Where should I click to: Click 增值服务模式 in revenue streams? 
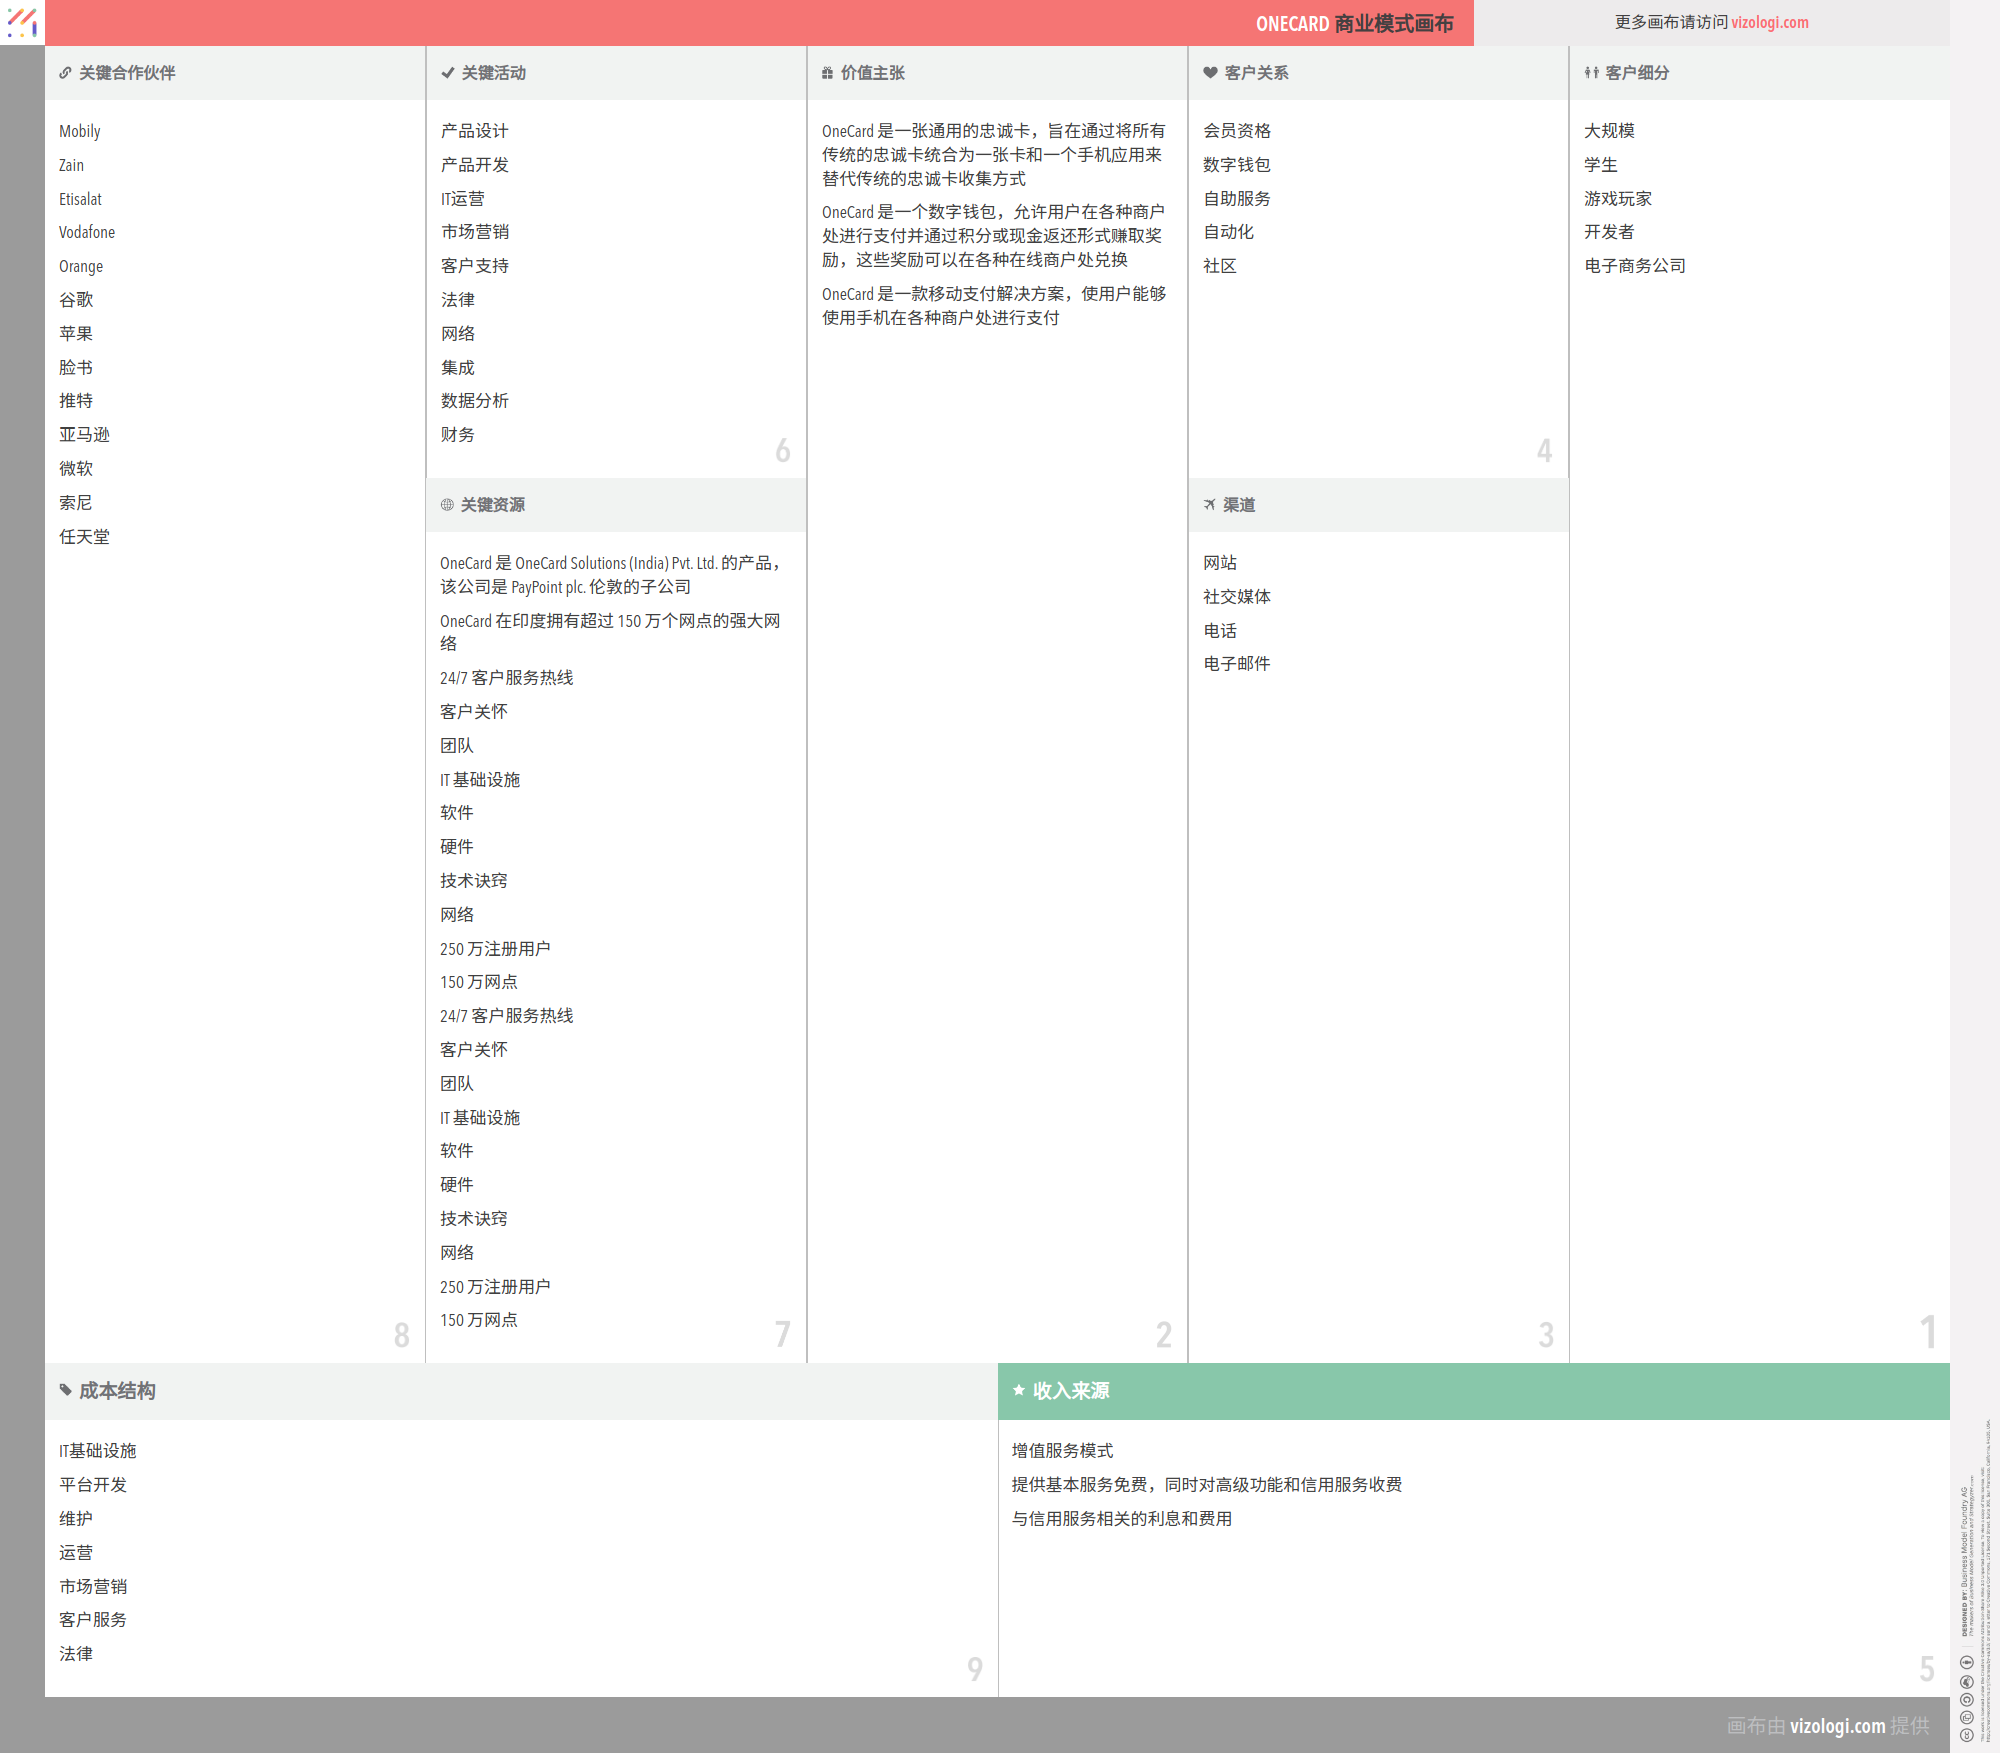pos(1062,1451)
